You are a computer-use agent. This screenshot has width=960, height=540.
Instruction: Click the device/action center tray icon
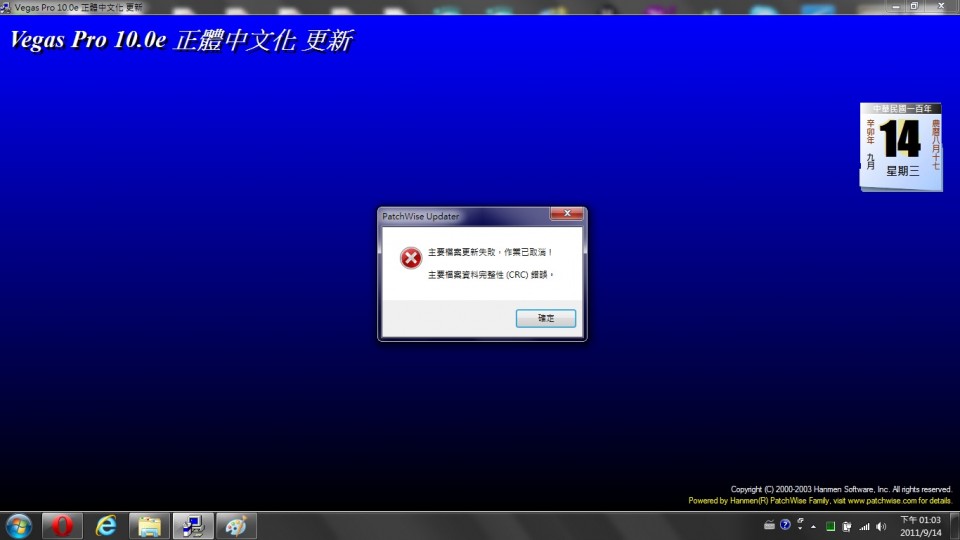coord(847,527)
